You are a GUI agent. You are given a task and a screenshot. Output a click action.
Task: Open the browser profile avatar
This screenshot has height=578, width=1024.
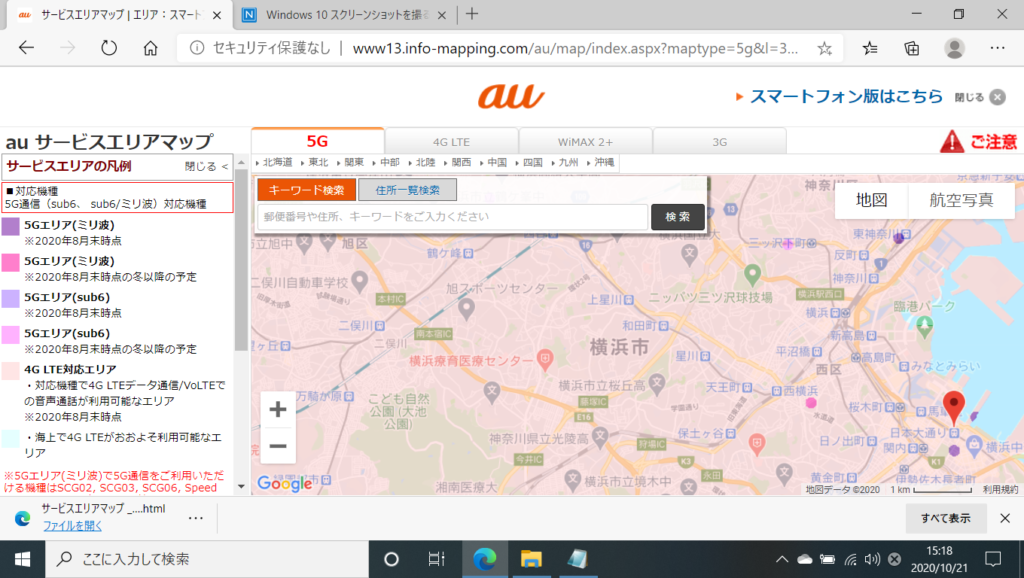pyautogui.click(x=954, y=48)
